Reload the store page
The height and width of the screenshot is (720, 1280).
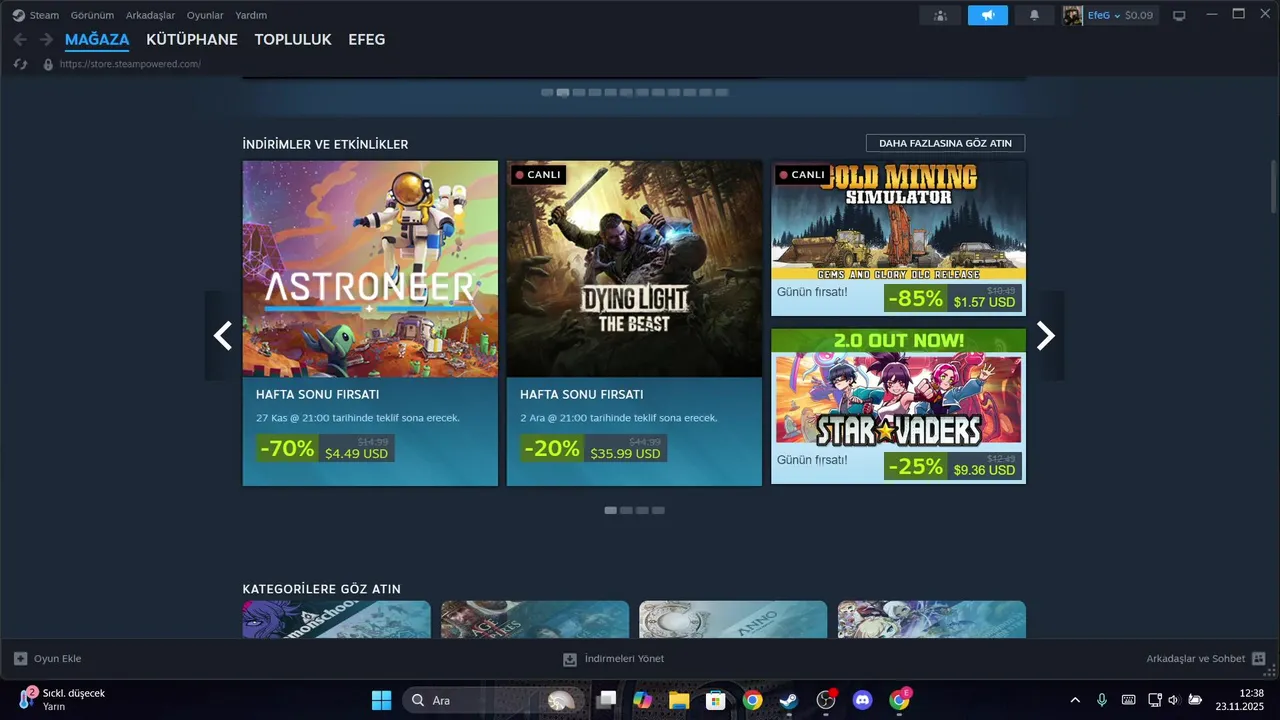point(20,64)
